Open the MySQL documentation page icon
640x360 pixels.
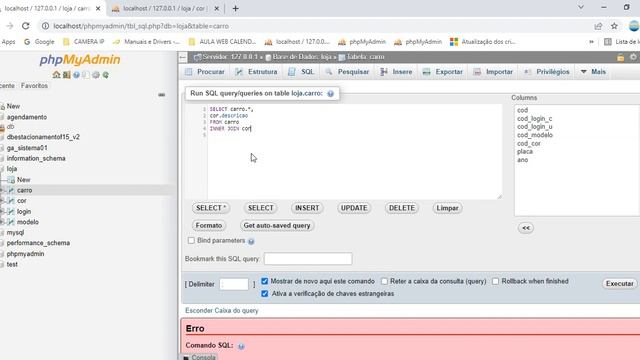[x=86, y=75]
